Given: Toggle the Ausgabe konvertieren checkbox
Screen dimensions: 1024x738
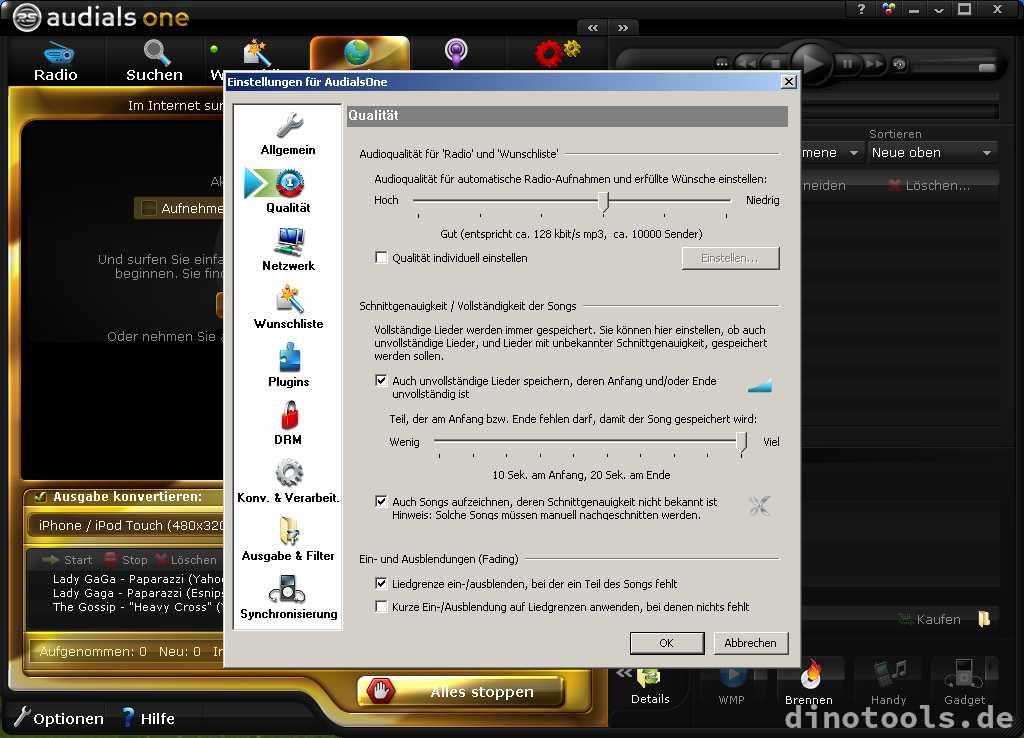Looking at the screenshot, I should coord(40,496).
